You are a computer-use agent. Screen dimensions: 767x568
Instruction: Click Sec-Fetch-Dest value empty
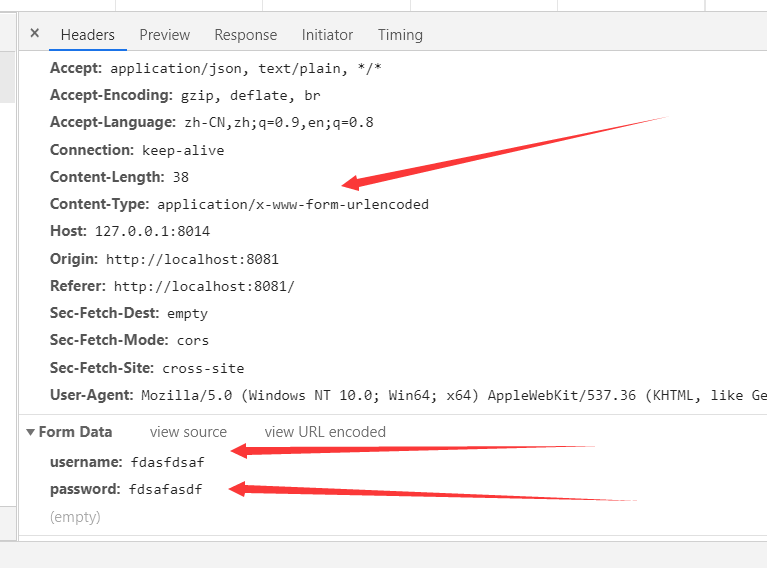pos(187,314)
